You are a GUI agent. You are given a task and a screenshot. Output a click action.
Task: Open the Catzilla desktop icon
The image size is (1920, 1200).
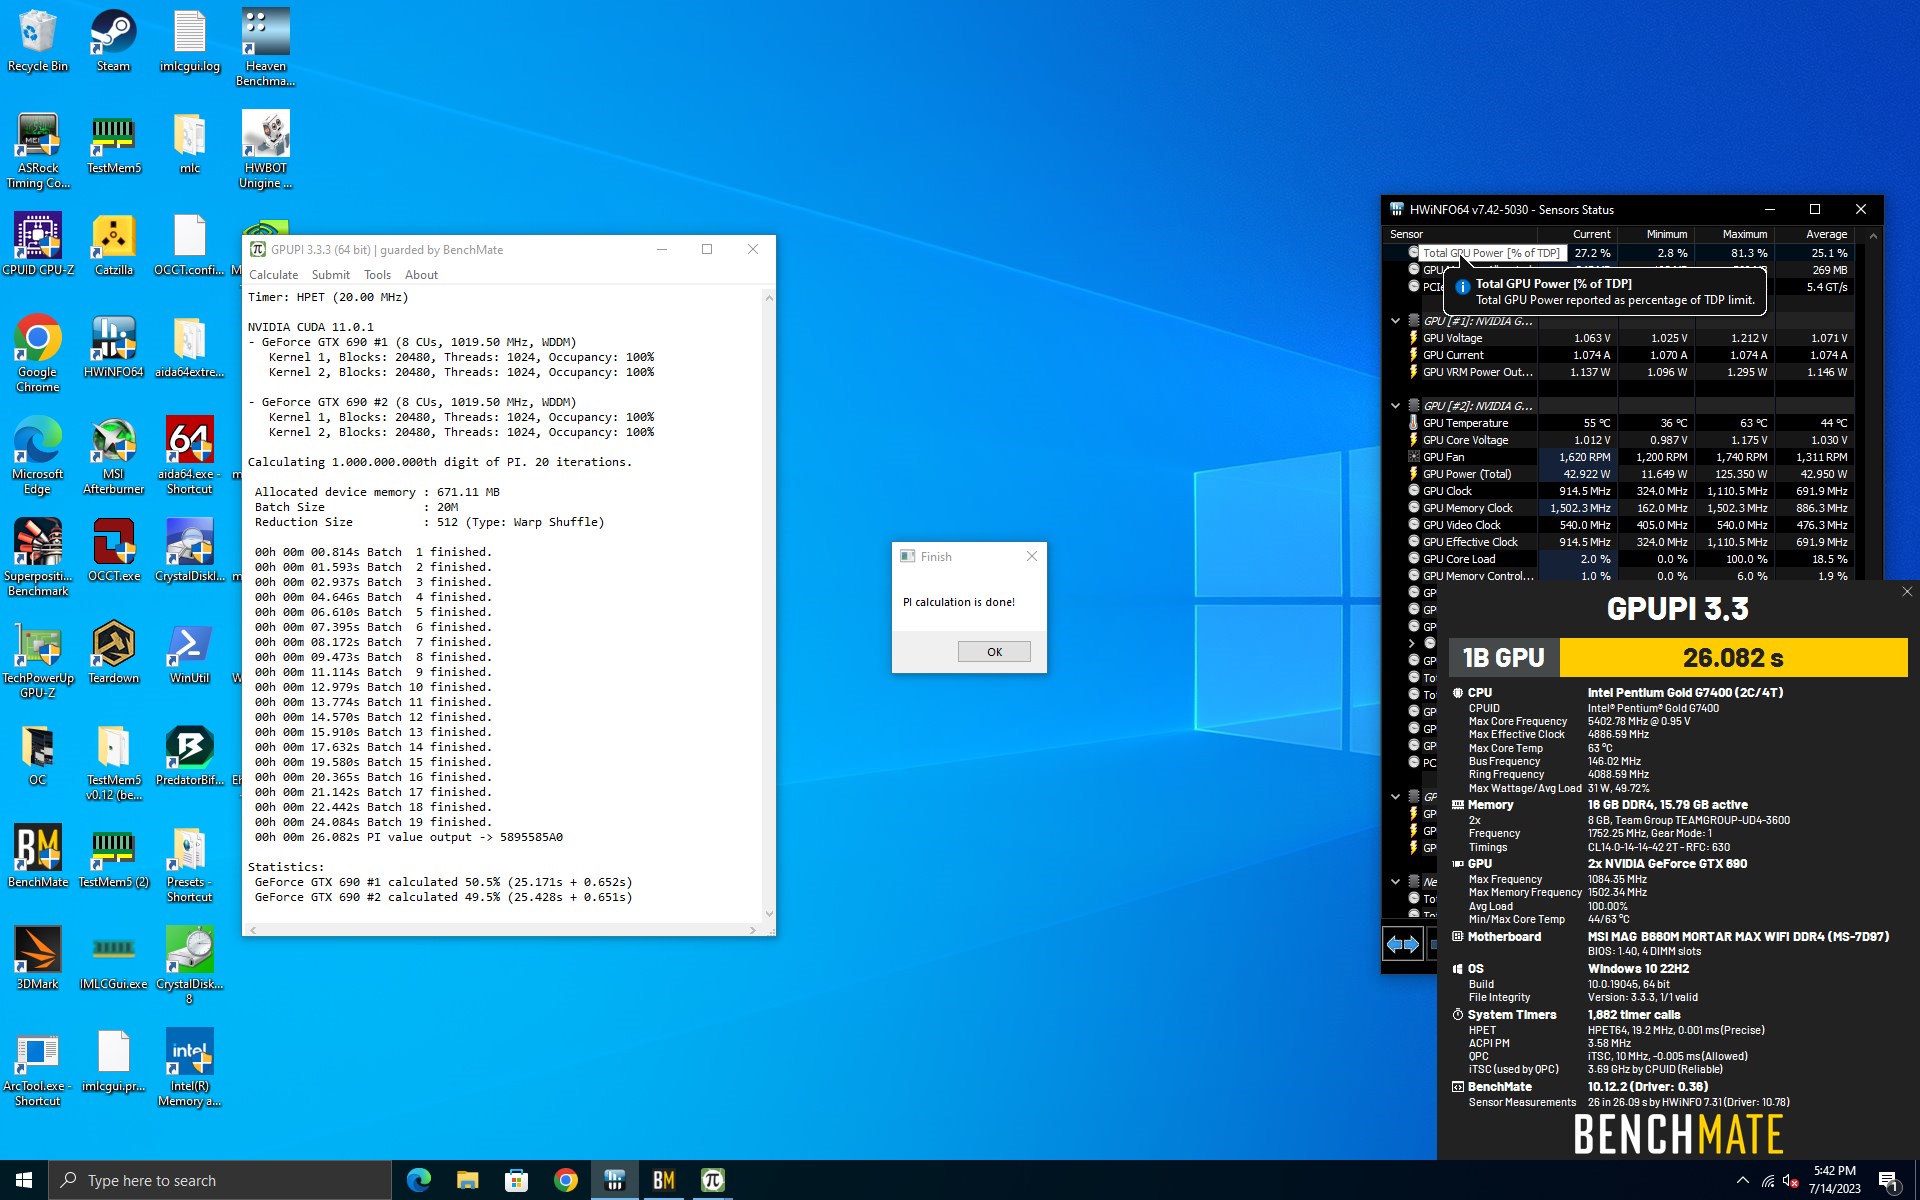113,244
